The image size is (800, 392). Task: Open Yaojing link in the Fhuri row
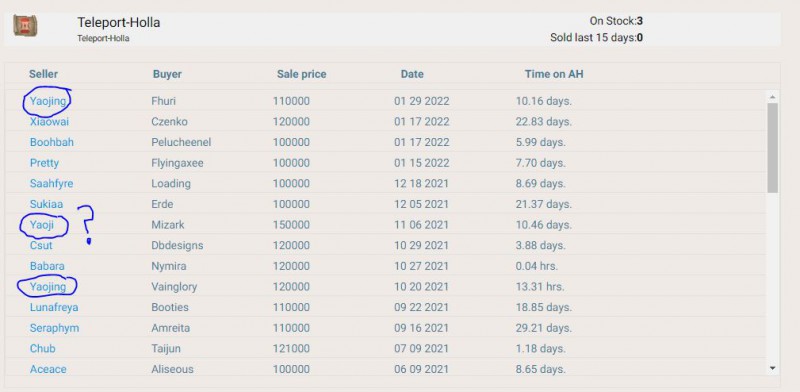48,101
